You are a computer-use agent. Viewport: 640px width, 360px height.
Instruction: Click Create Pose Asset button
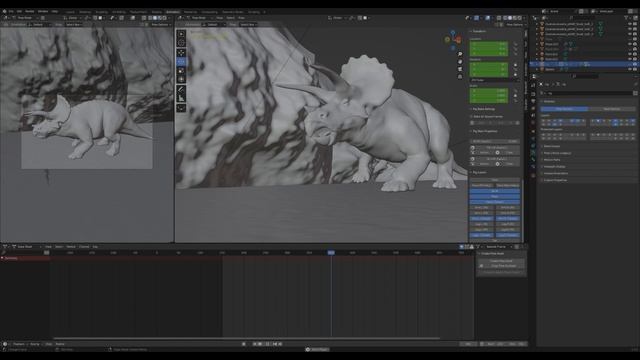[x=501, y=261]
